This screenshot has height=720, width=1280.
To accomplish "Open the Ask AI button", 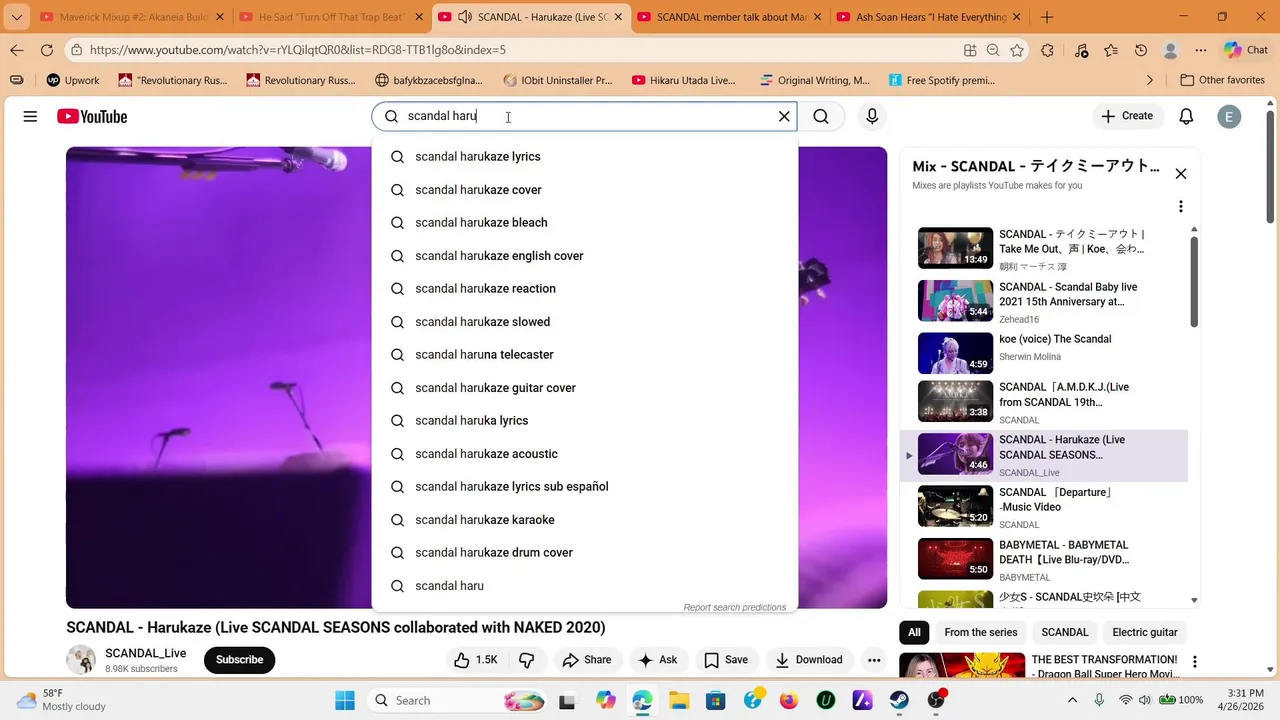I will [658, 660].
